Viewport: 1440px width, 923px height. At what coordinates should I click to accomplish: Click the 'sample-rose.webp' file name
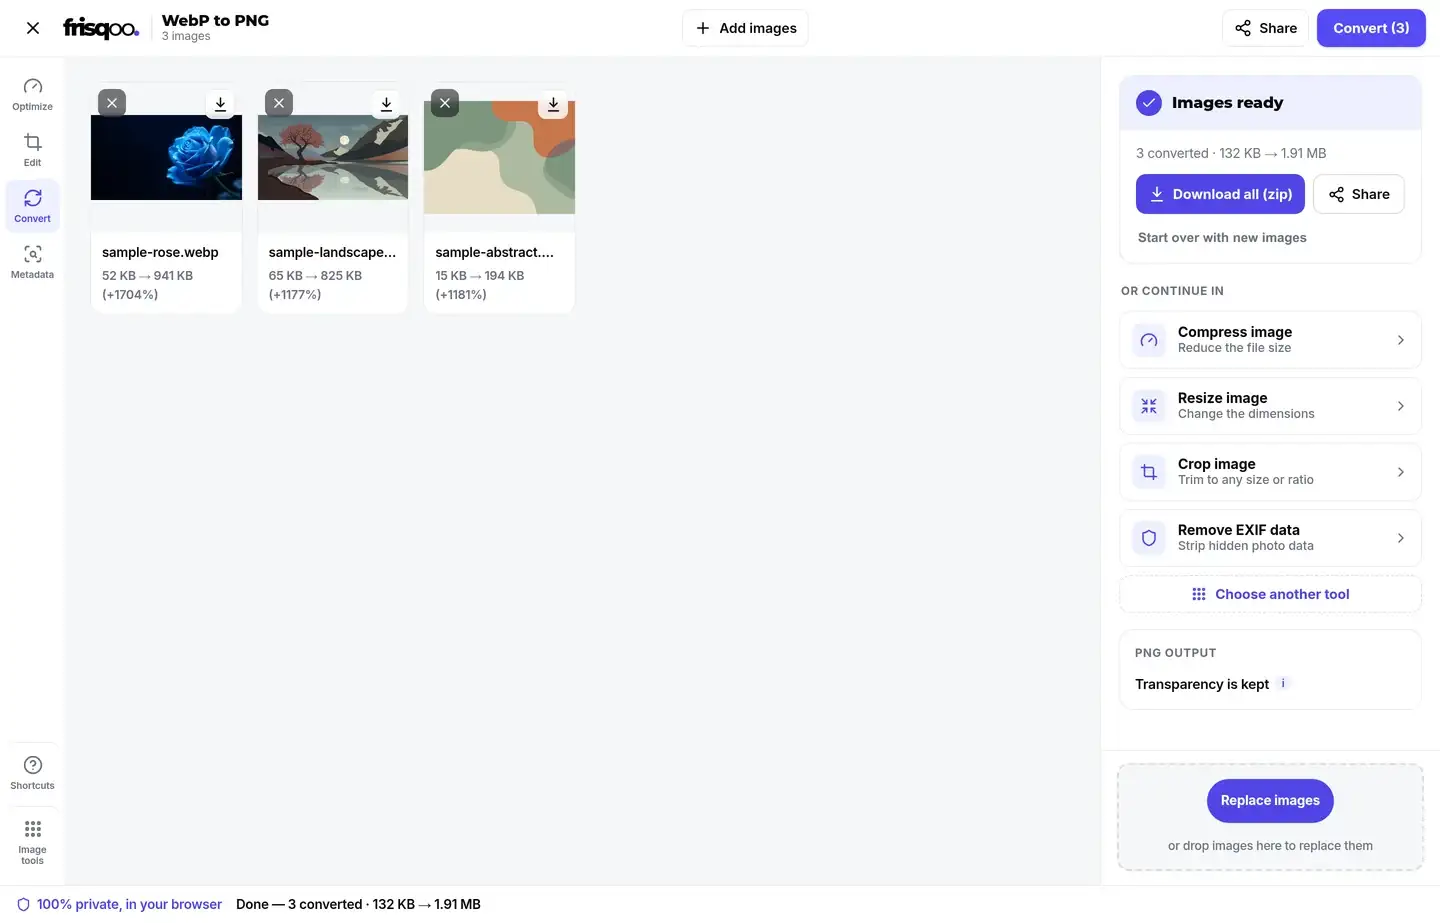160,252
